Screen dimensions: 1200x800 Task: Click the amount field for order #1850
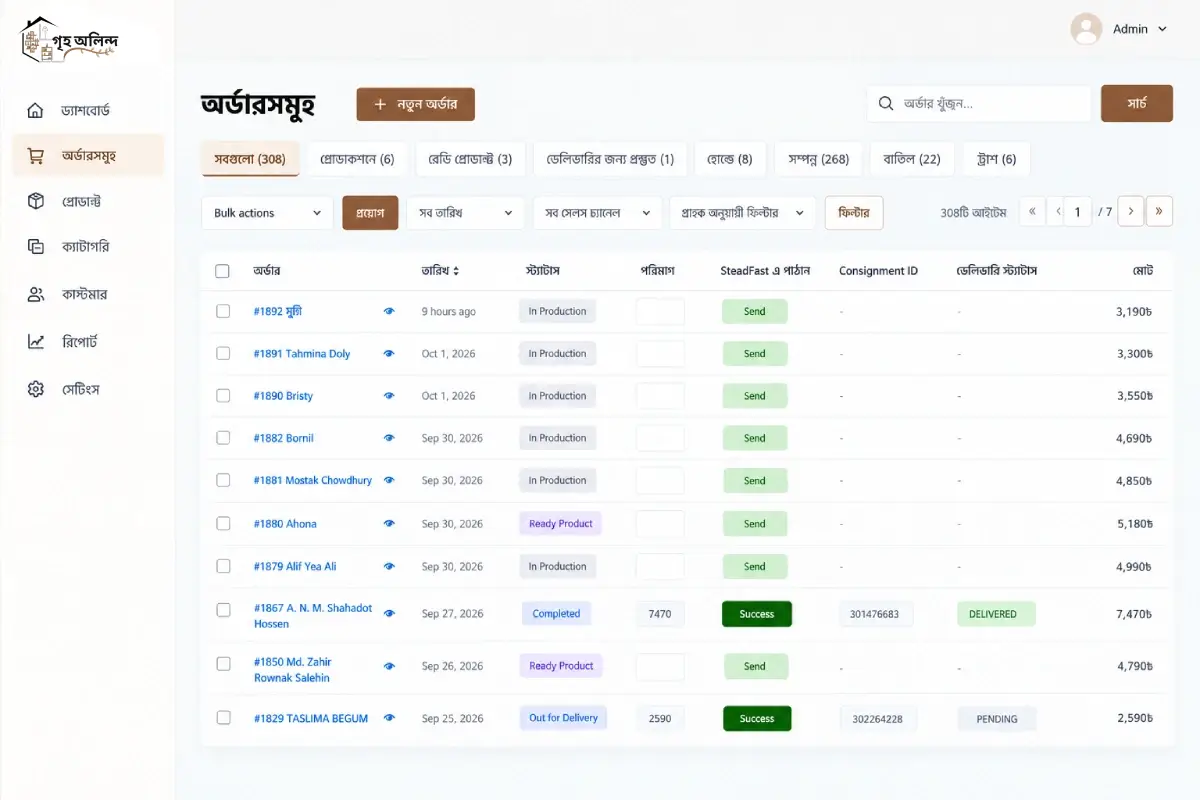[x=660, y=666]
